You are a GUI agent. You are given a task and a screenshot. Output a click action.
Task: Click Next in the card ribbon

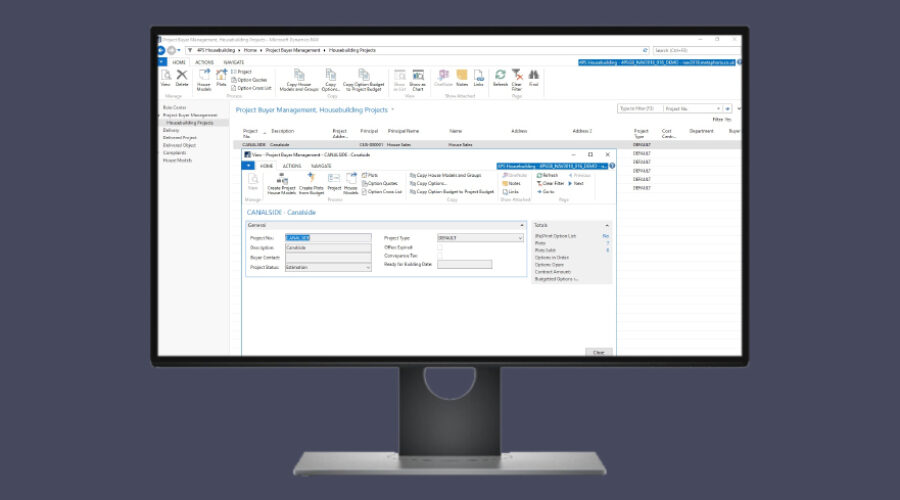[578, 183]
